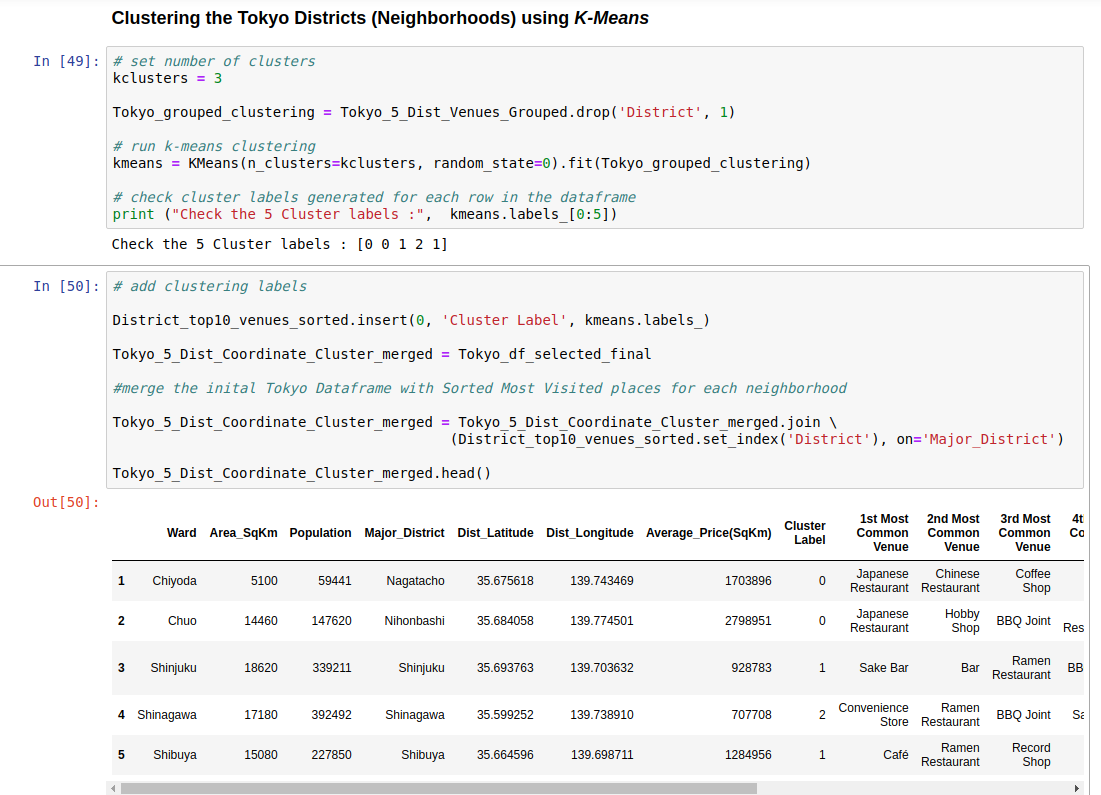
Task: Click the 'Population' column header
Action: (320, 532)
